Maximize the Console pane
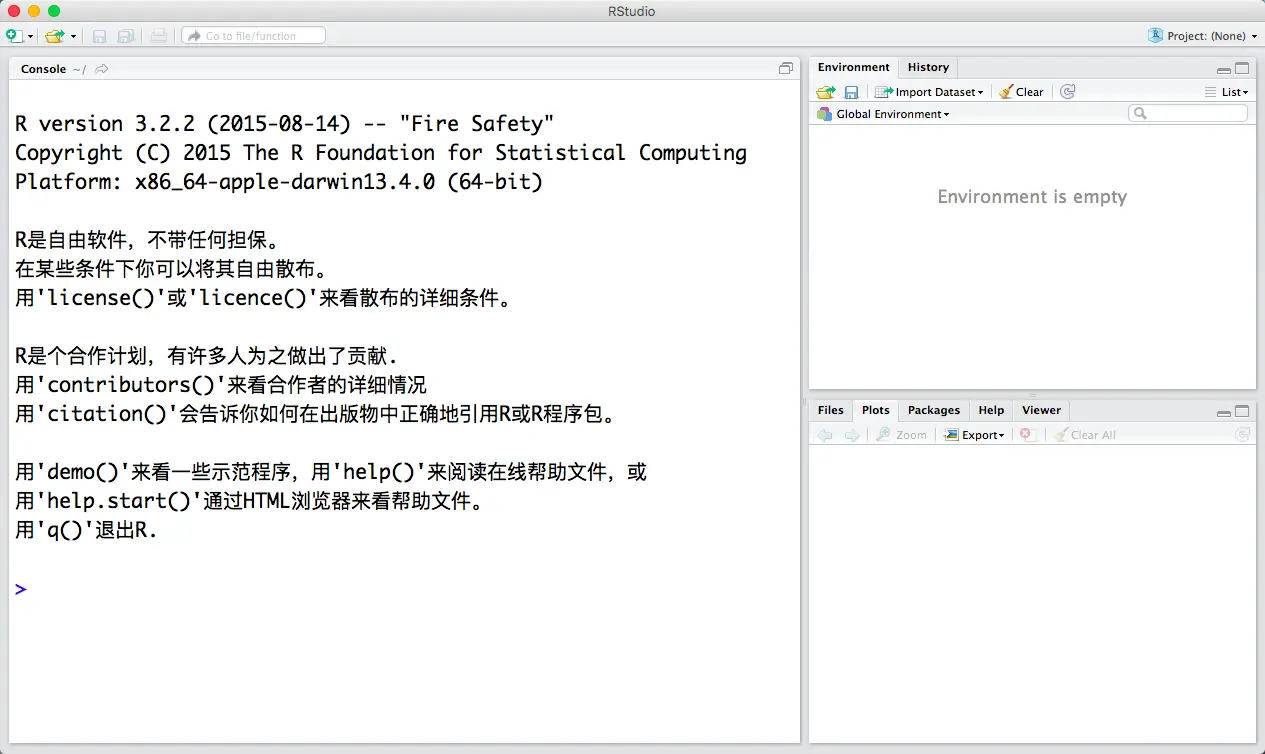 [x=786, y=69]
